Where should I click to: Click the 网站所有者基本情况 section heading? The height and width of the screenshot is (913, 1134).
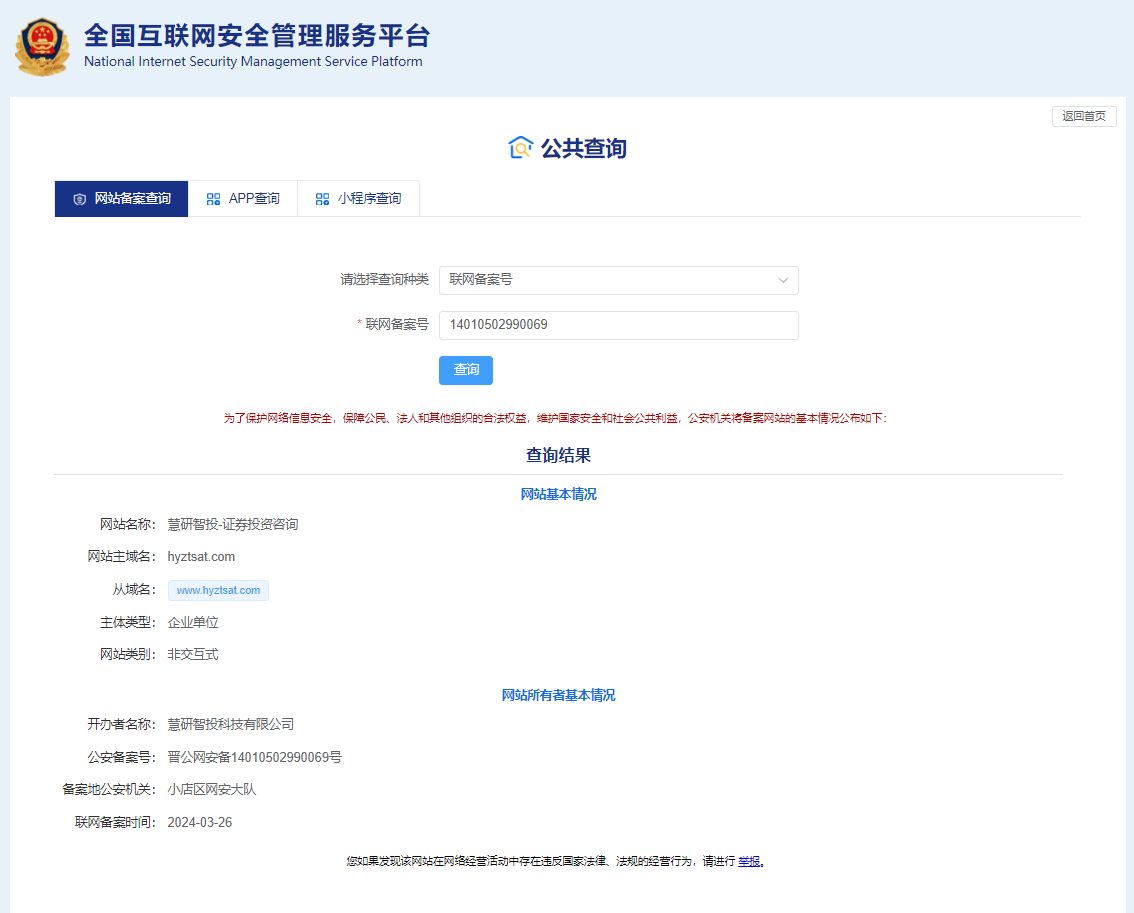(558, 695)
